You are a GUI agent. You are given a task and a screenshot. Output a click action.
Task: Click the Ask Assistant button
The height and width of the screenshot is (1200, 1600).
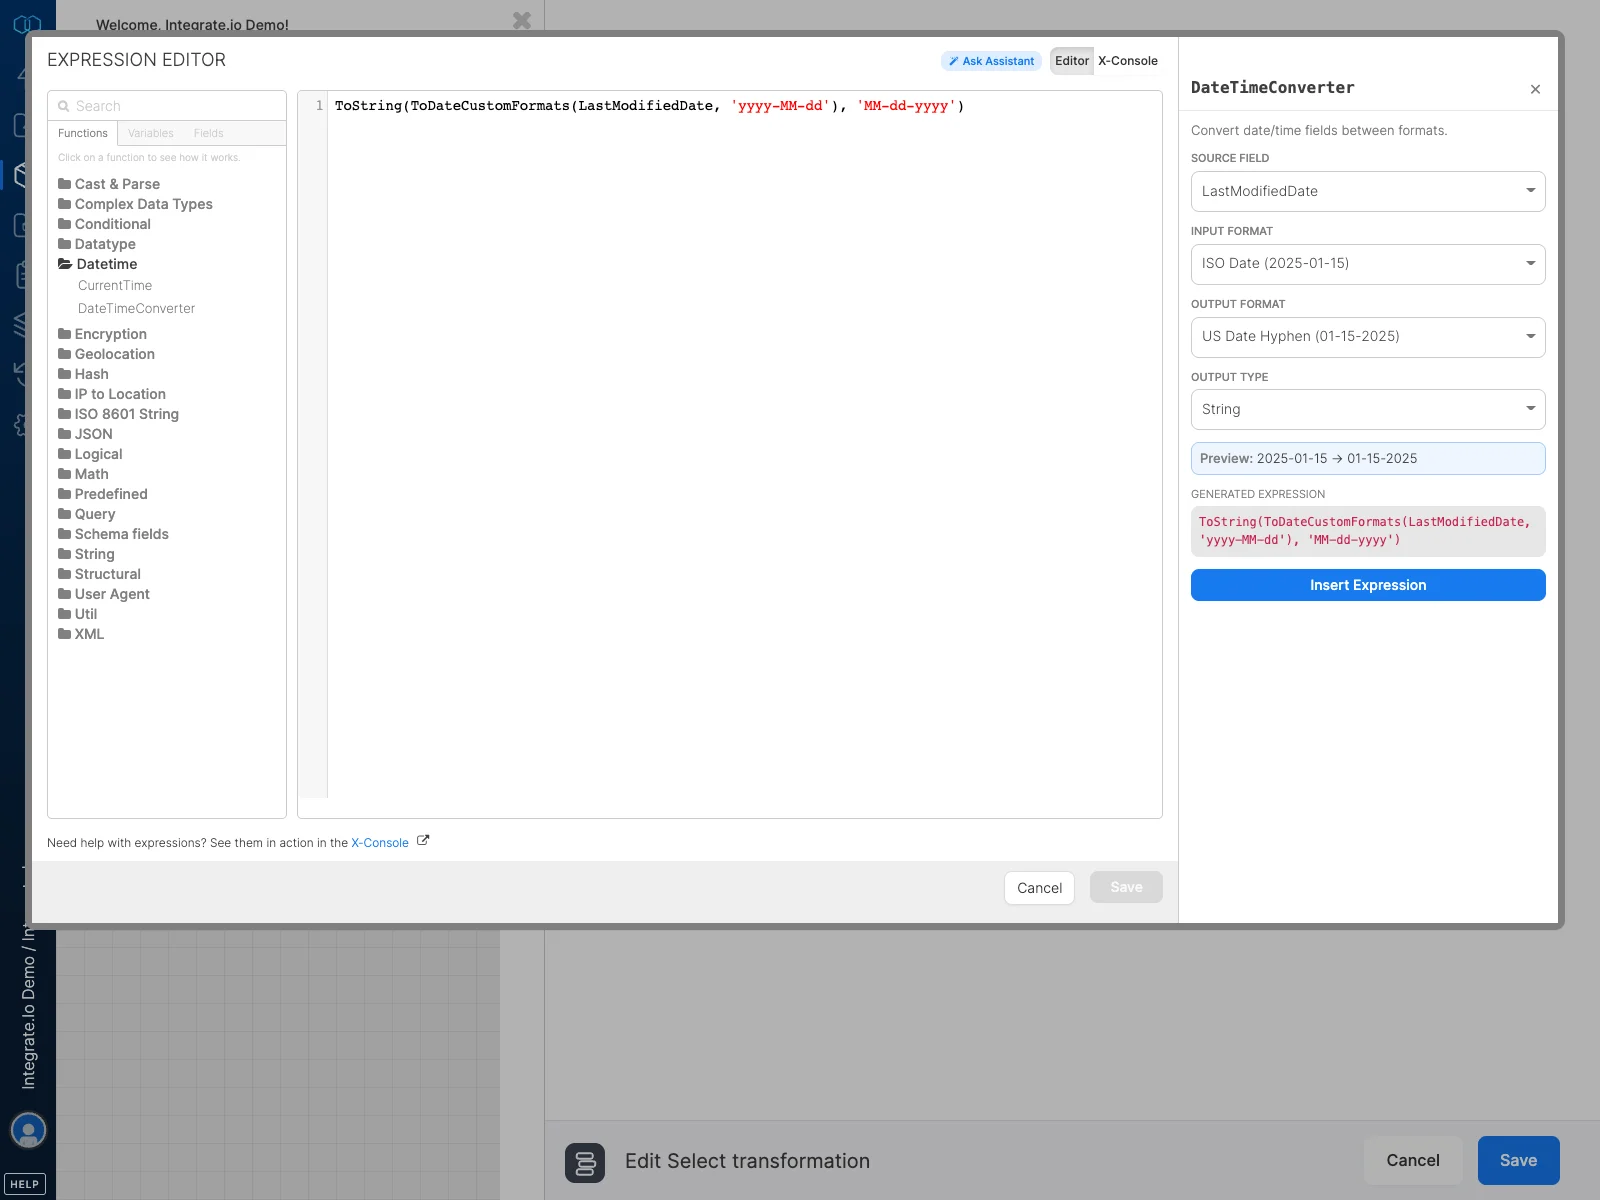pos(991,61)
